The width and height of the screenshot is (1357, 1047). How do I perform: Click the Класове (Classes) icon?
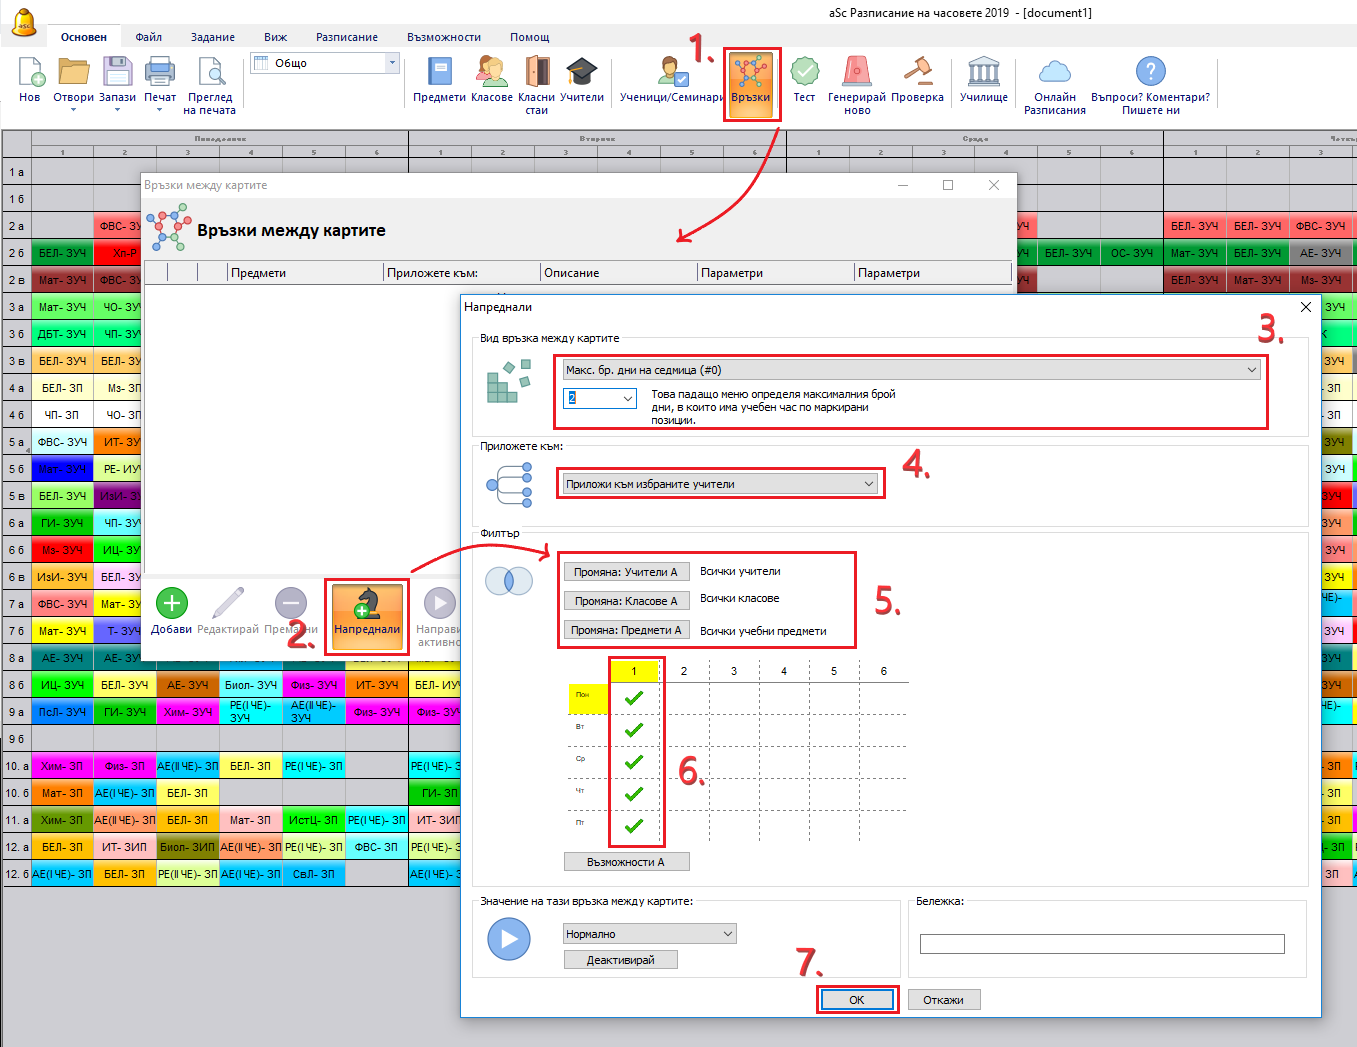491,79
